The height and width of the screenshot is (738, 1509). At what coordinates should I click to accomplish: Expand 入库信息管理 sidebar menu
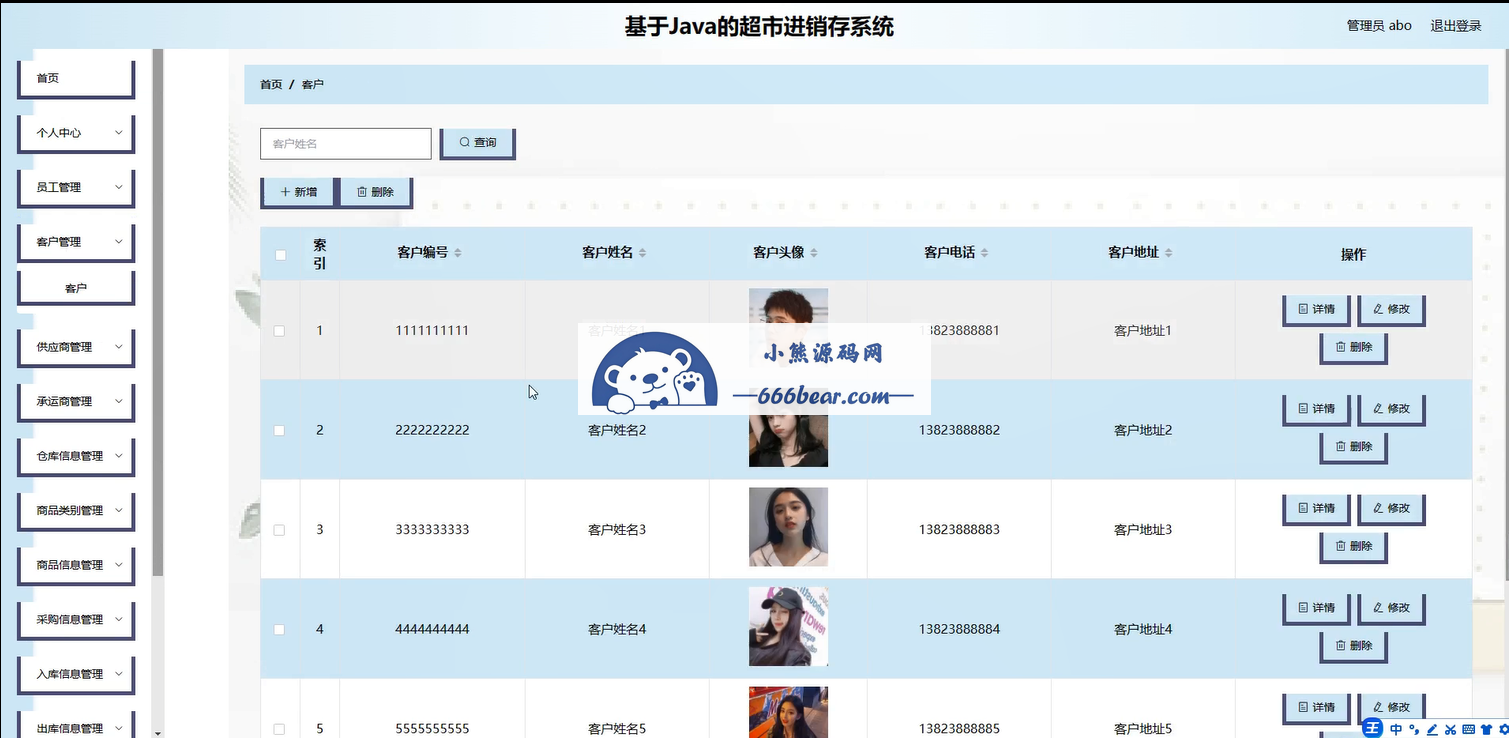tap(76, 674)
